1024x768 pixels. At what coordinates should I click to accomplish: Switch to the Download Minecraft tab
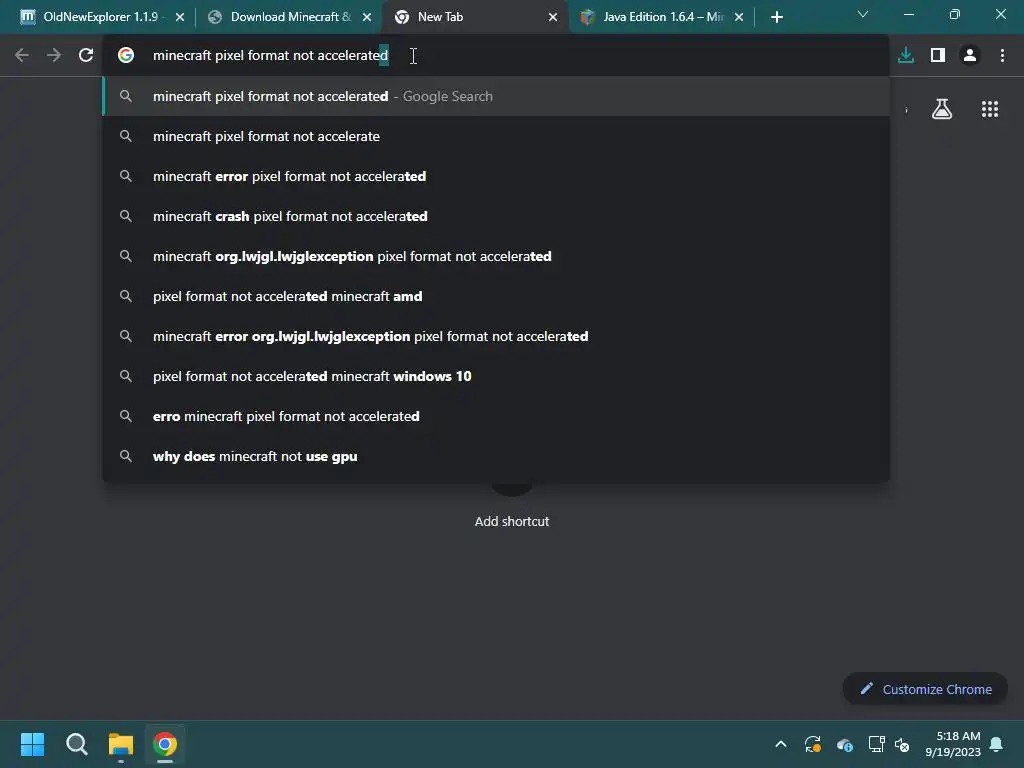[x=291, y=17]
